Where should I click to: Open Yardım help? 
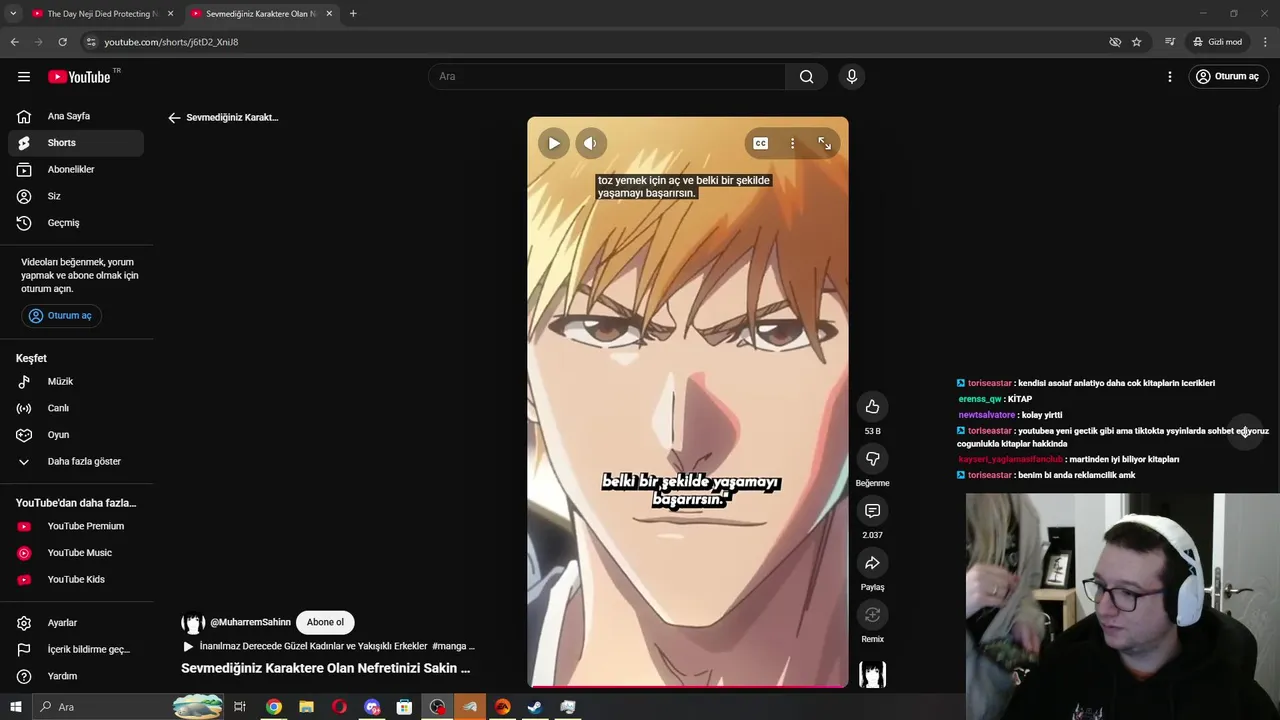(x=76, y=676)
